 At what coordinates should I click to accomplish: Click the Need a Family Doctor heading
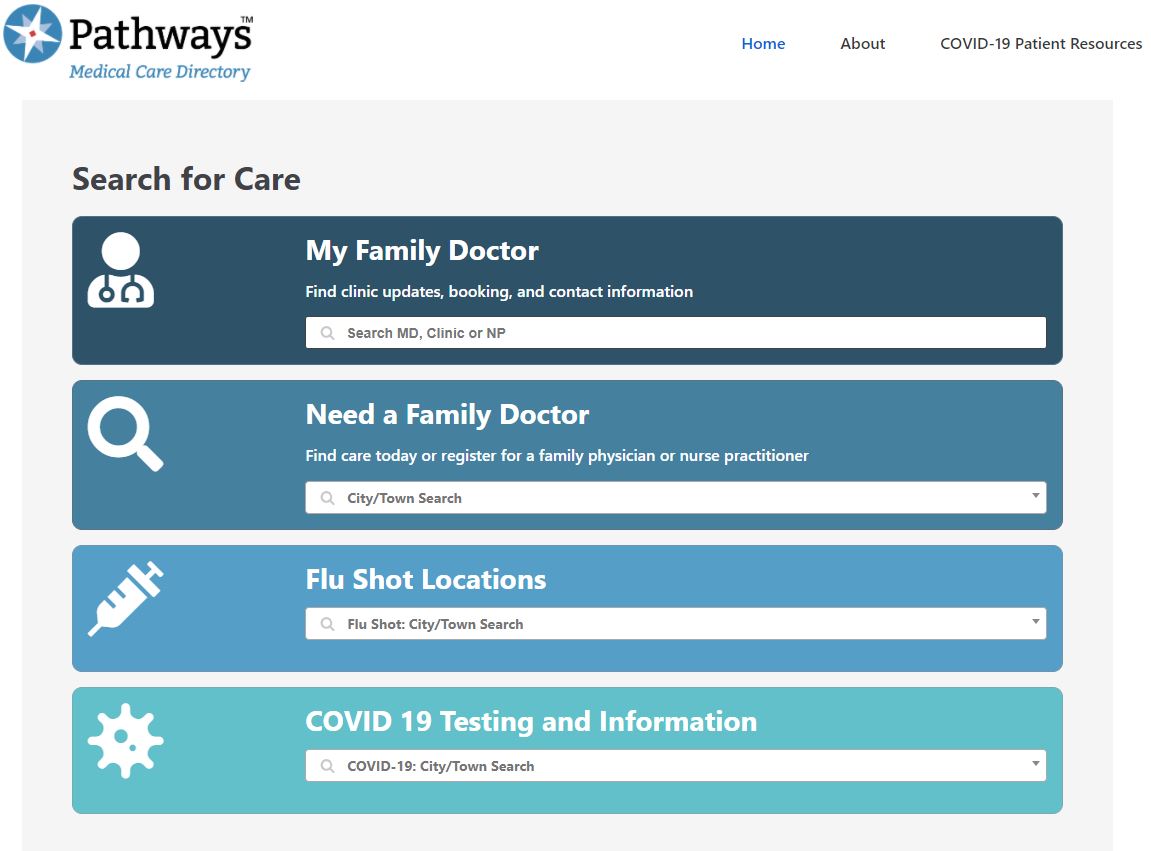[x=447, y=415]
